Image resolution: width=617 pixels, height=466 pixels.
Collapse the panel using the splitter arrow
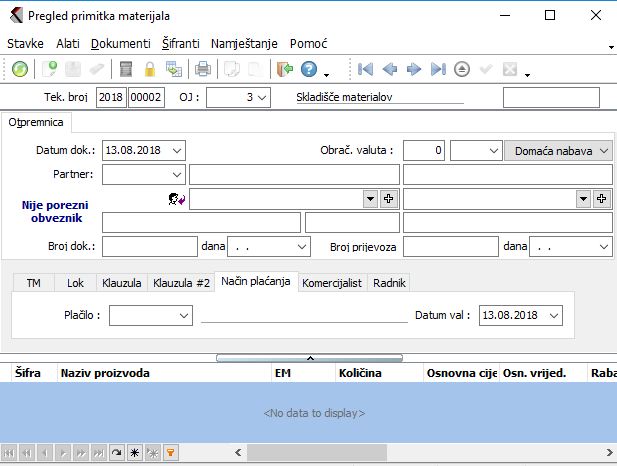click(309, 357)
